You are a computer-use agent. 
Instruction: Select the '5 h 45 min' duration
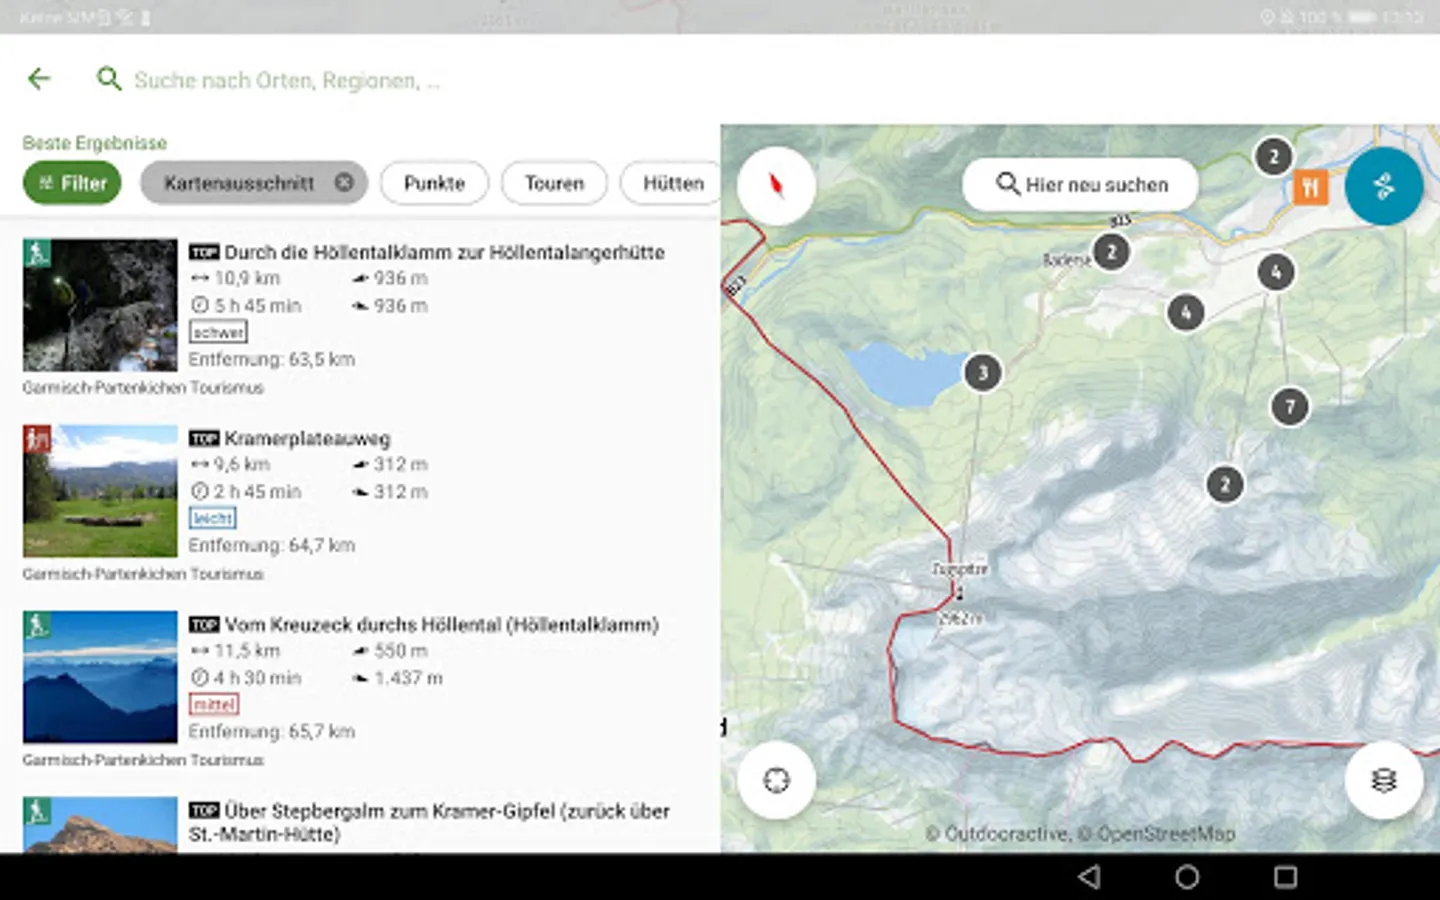[257, 306]
